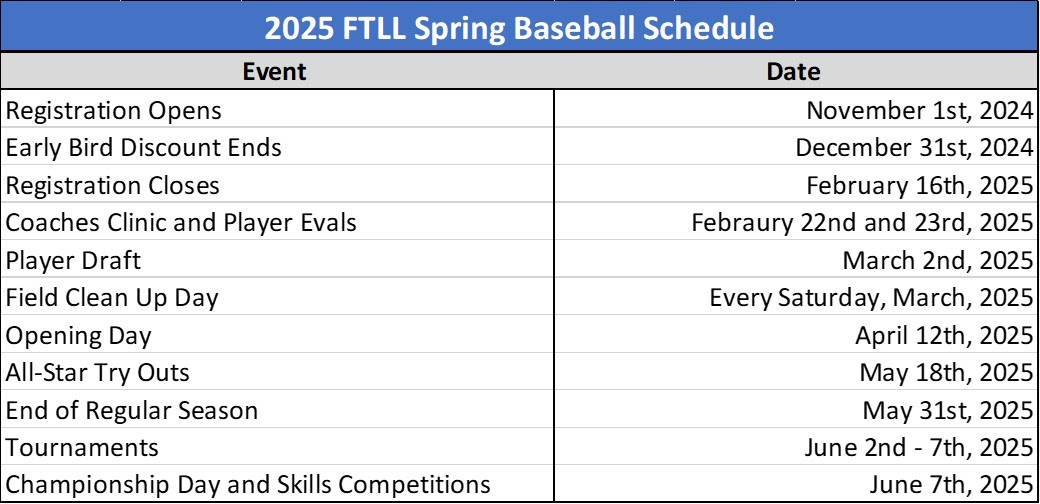Select the Date column header
Image resolution: width=1040 pixels, height=504 pixels.
tap(796, 71)
